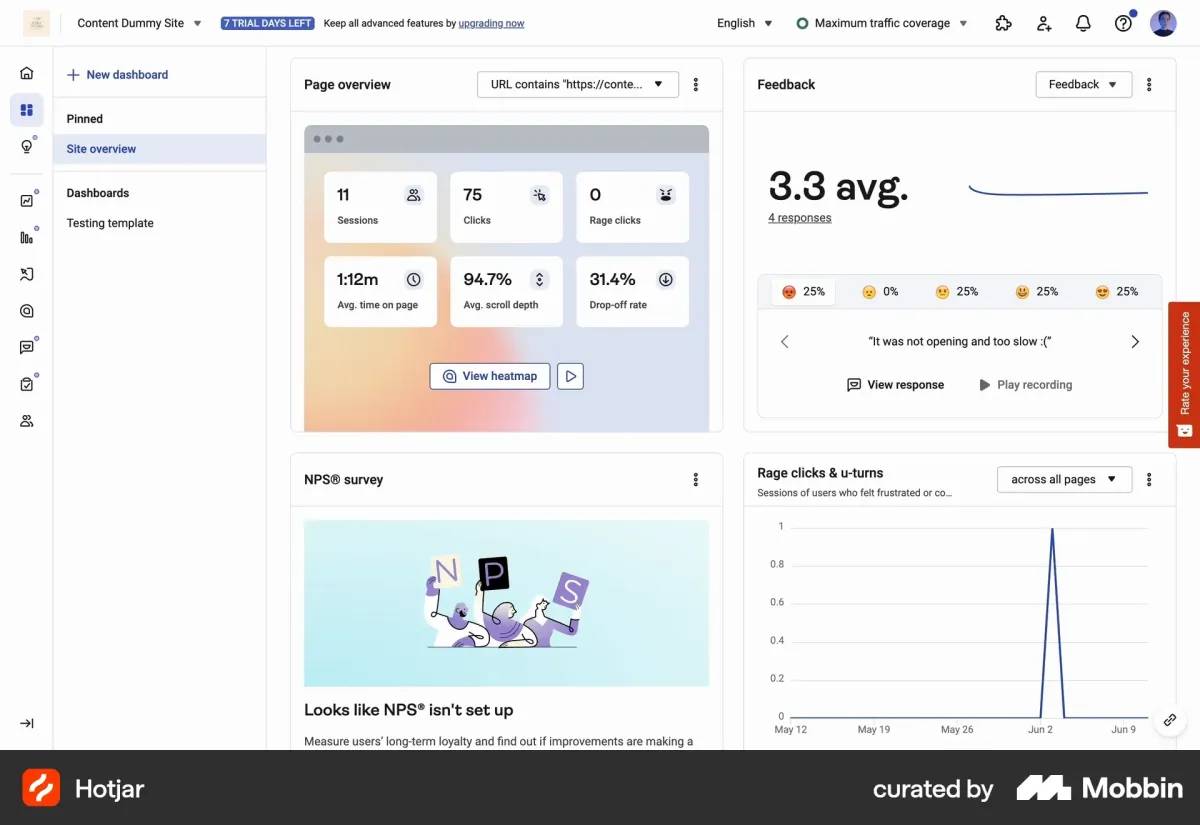Click the lightbulb Highlights sidebar icon
1200x825 pixels.
pyautogui.click(x=27, y=146)
